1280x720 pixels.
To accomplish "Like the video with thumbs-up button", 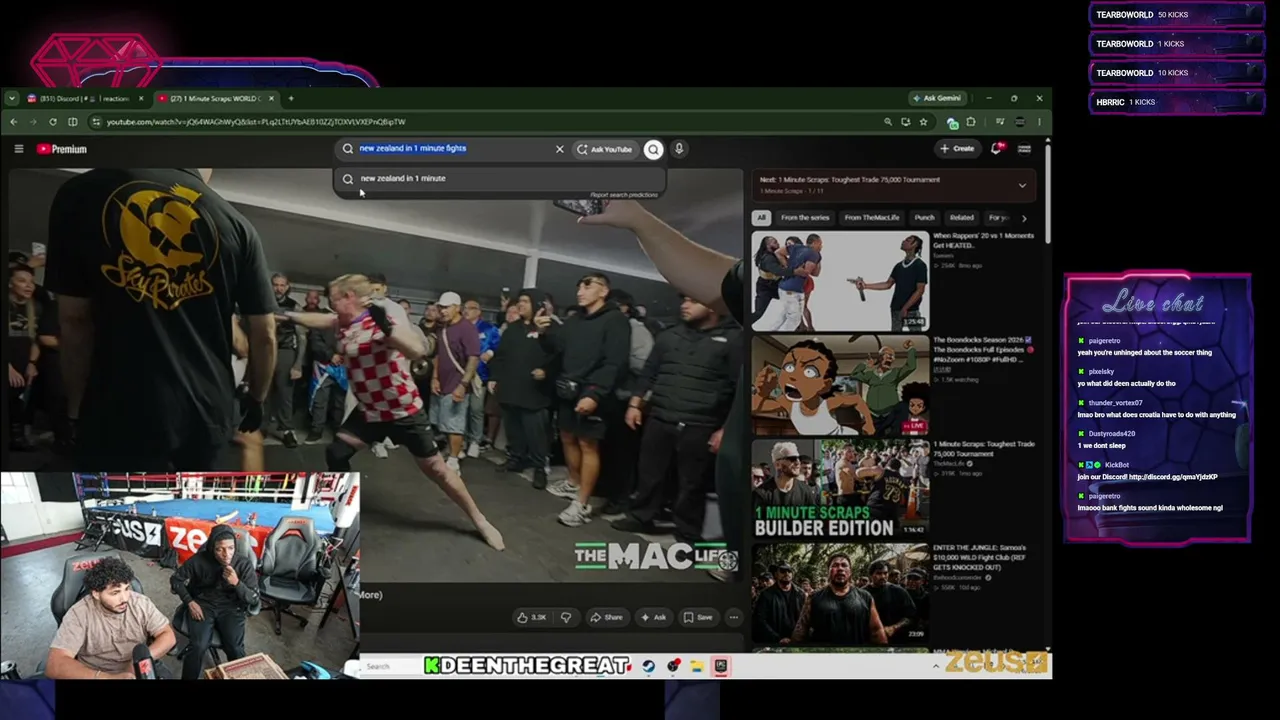I will tap(533, 617).
